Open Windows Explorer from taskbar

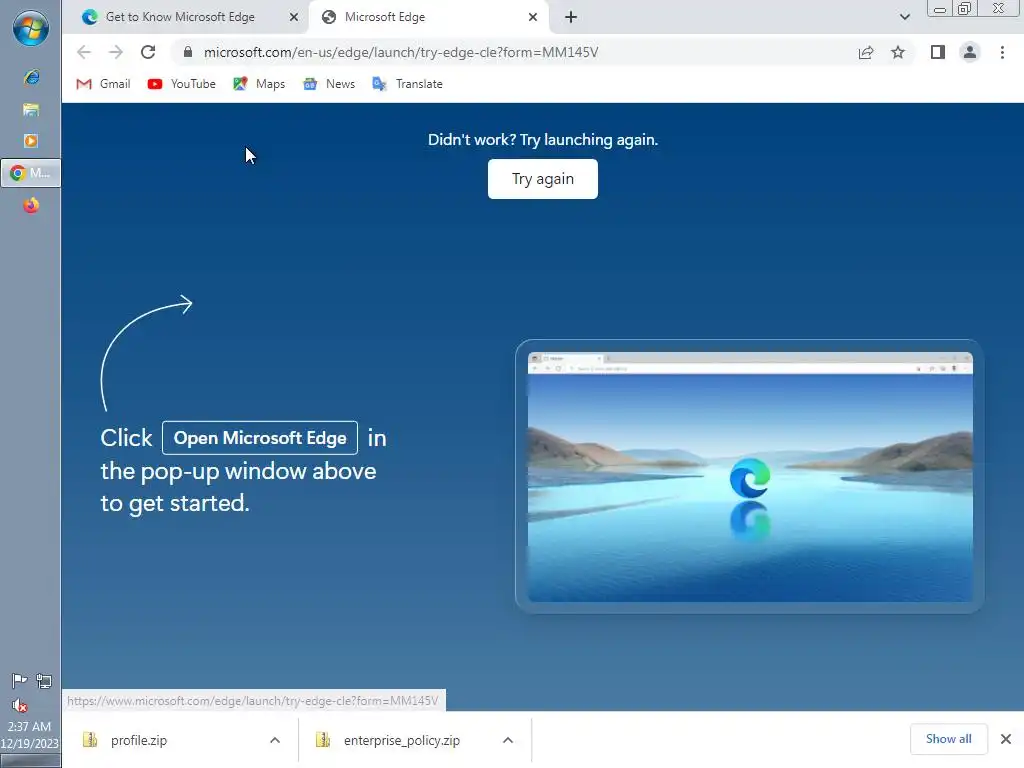point(31,109)
